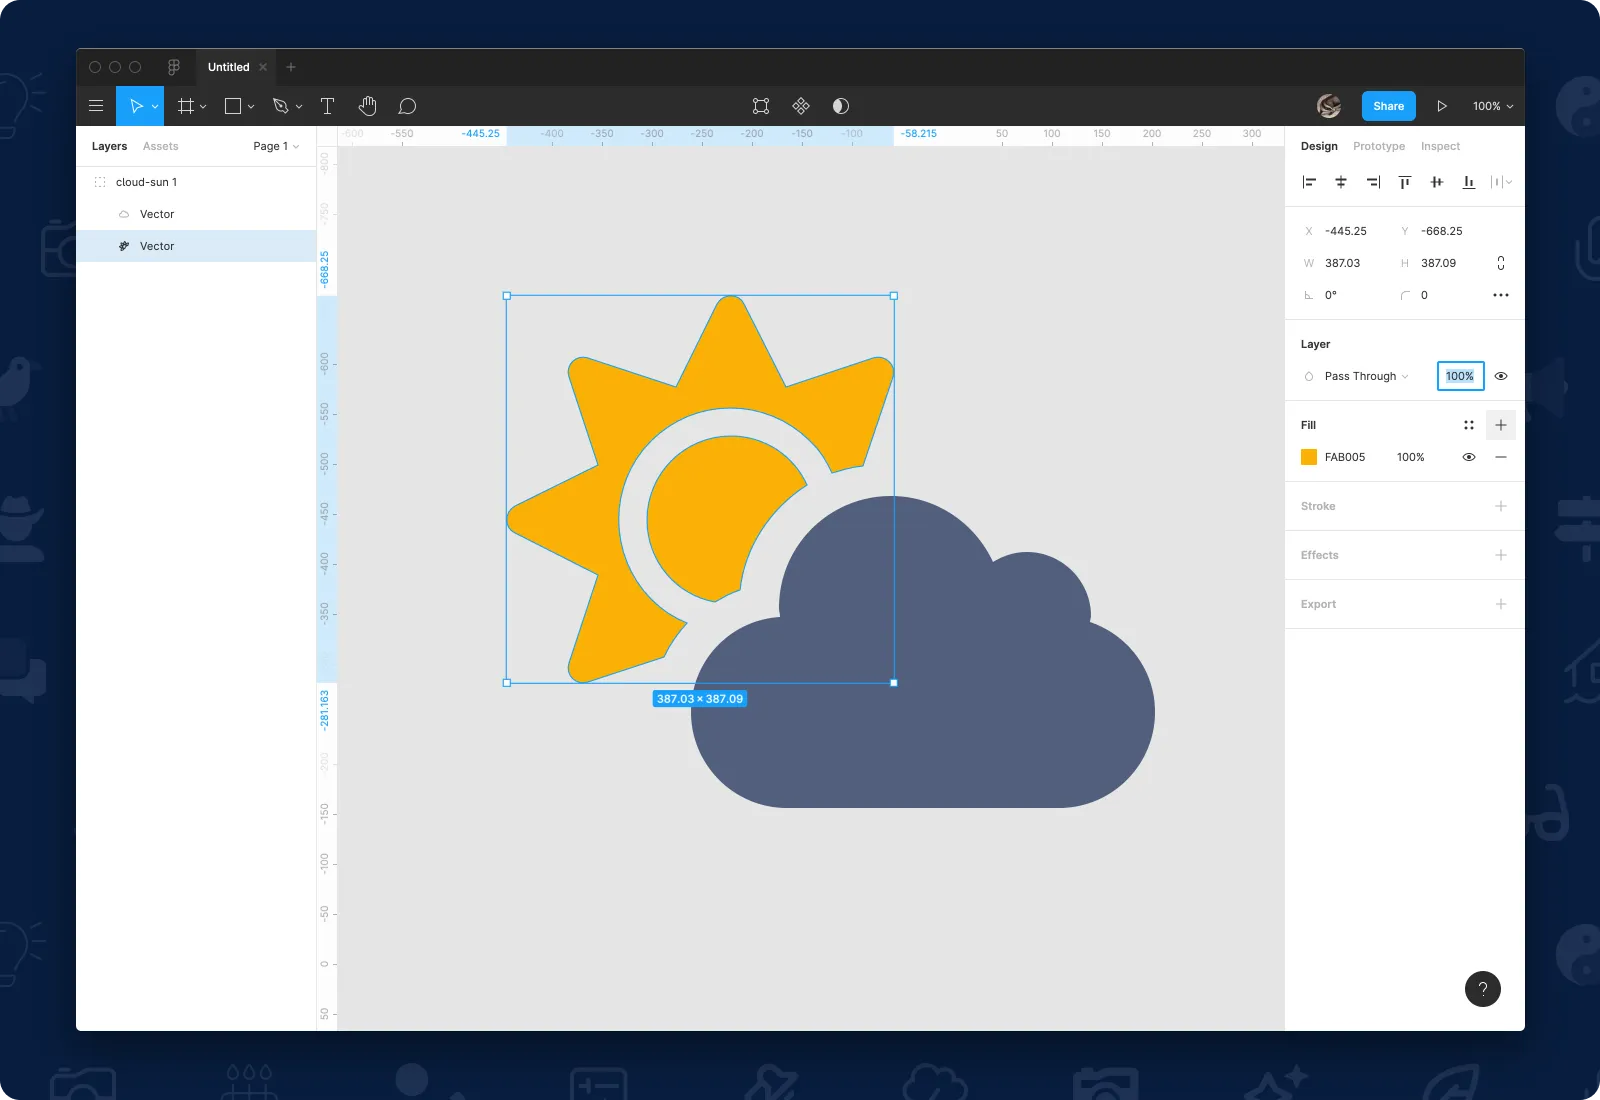
Task: Open the comment tool
Action: 407,106
